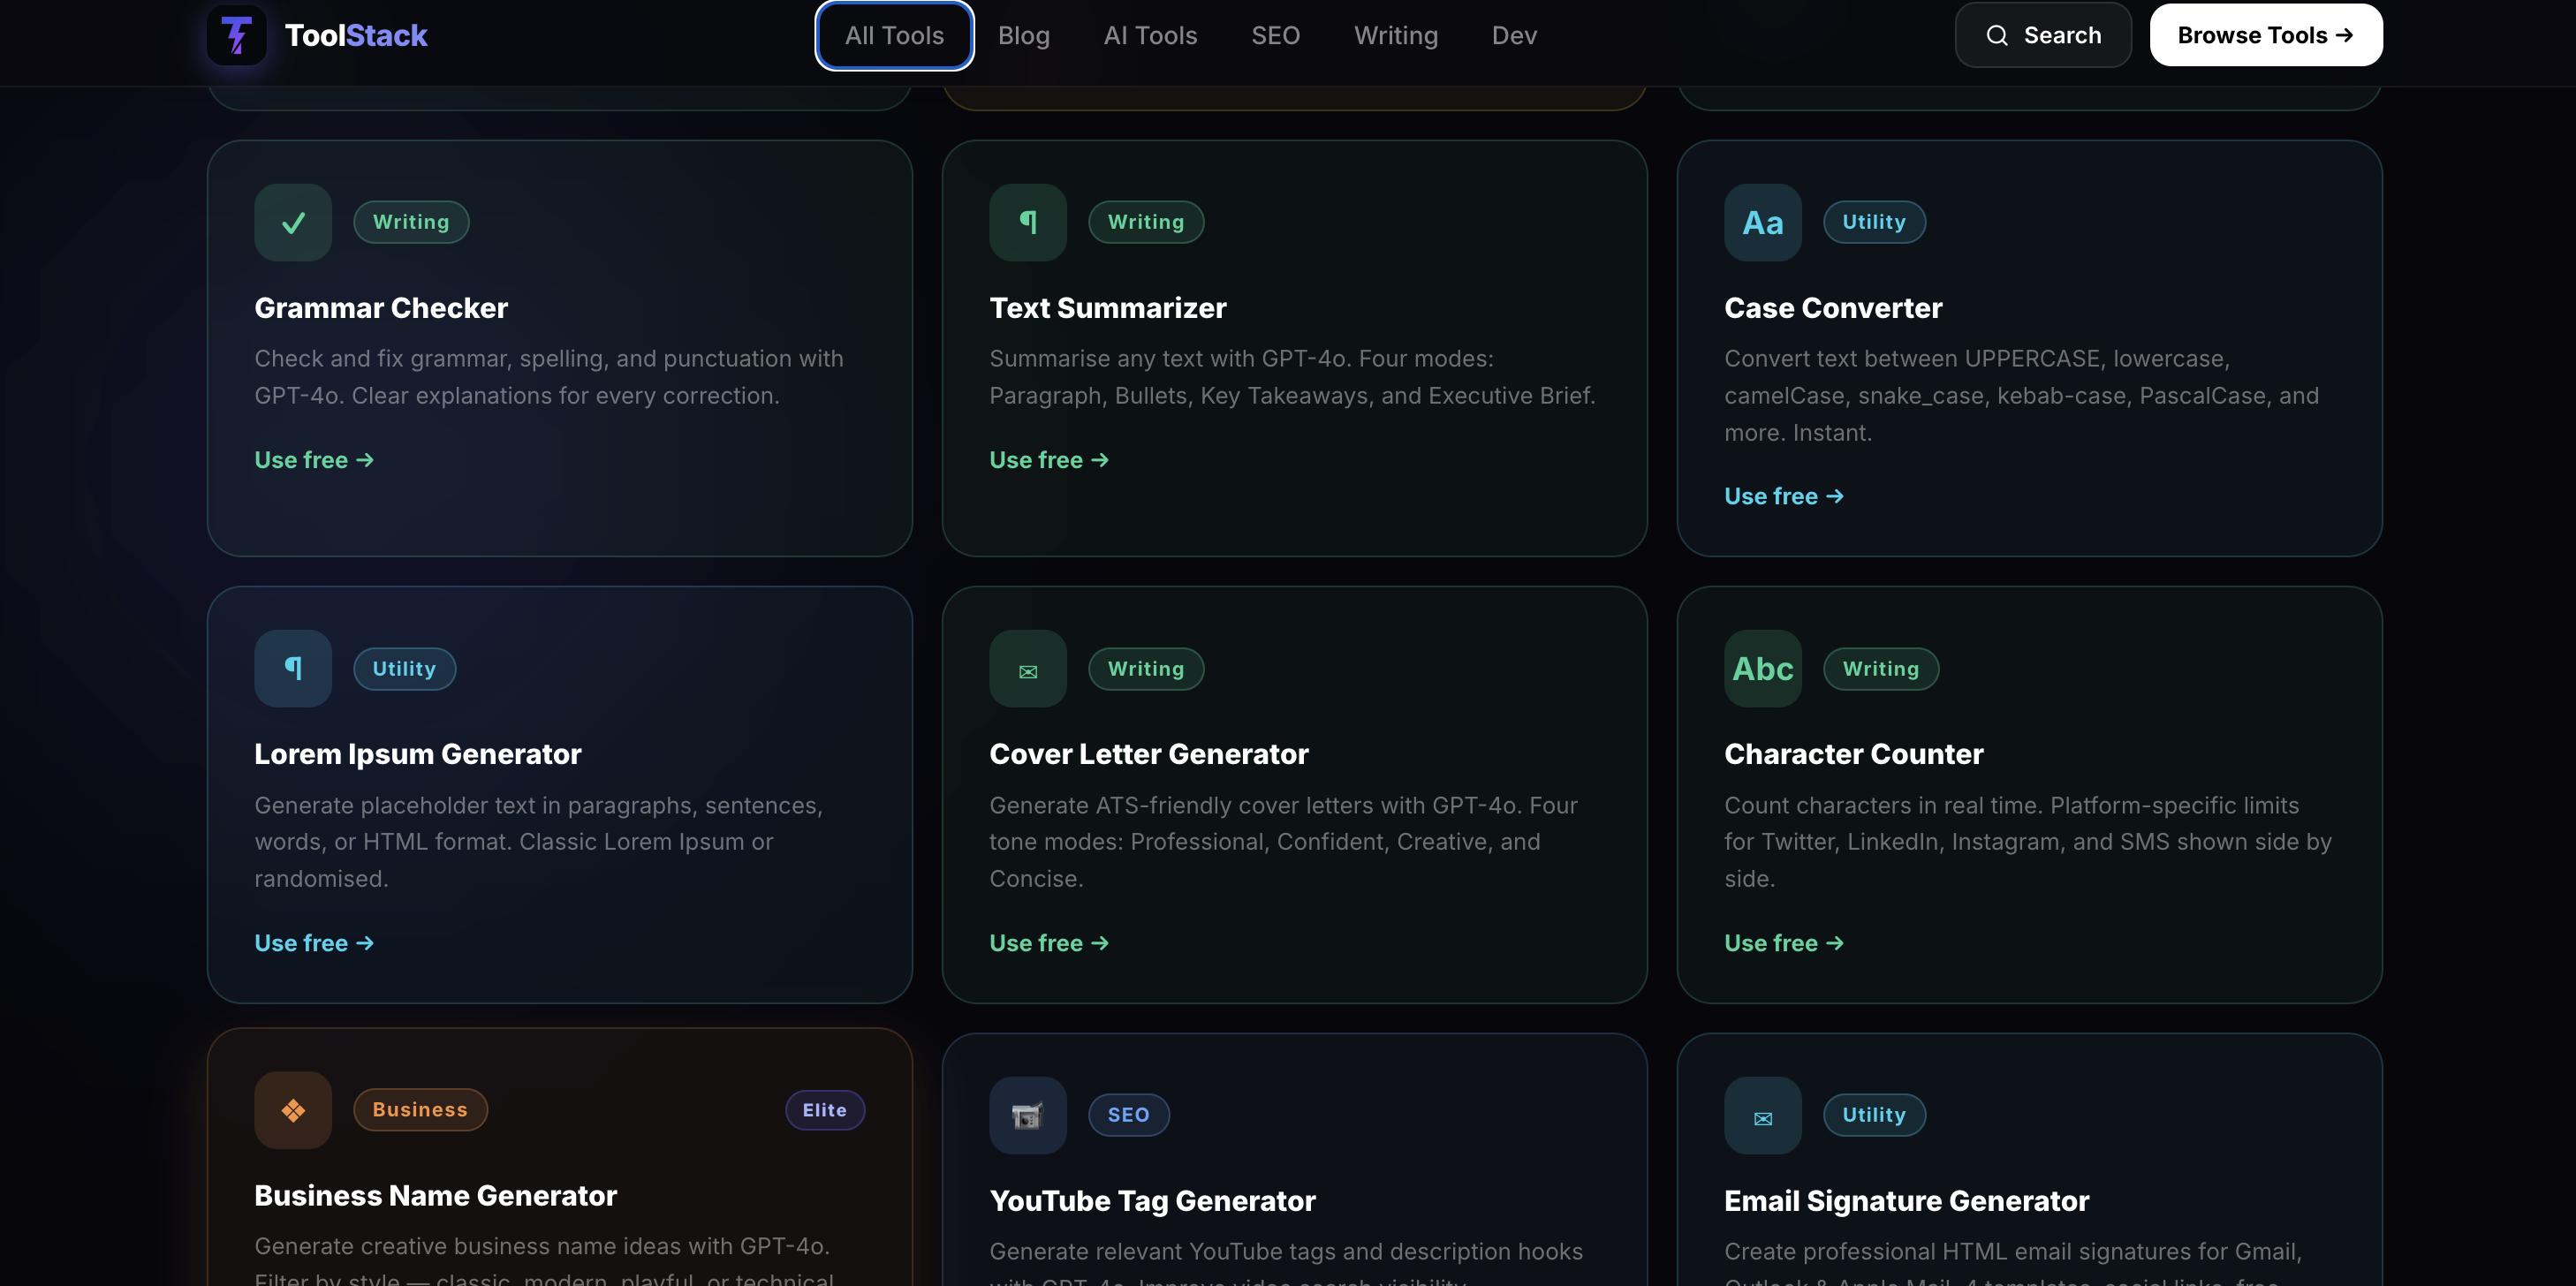Switch to the Blog tab
Screen dimensions: 2576x1286
1024,35
